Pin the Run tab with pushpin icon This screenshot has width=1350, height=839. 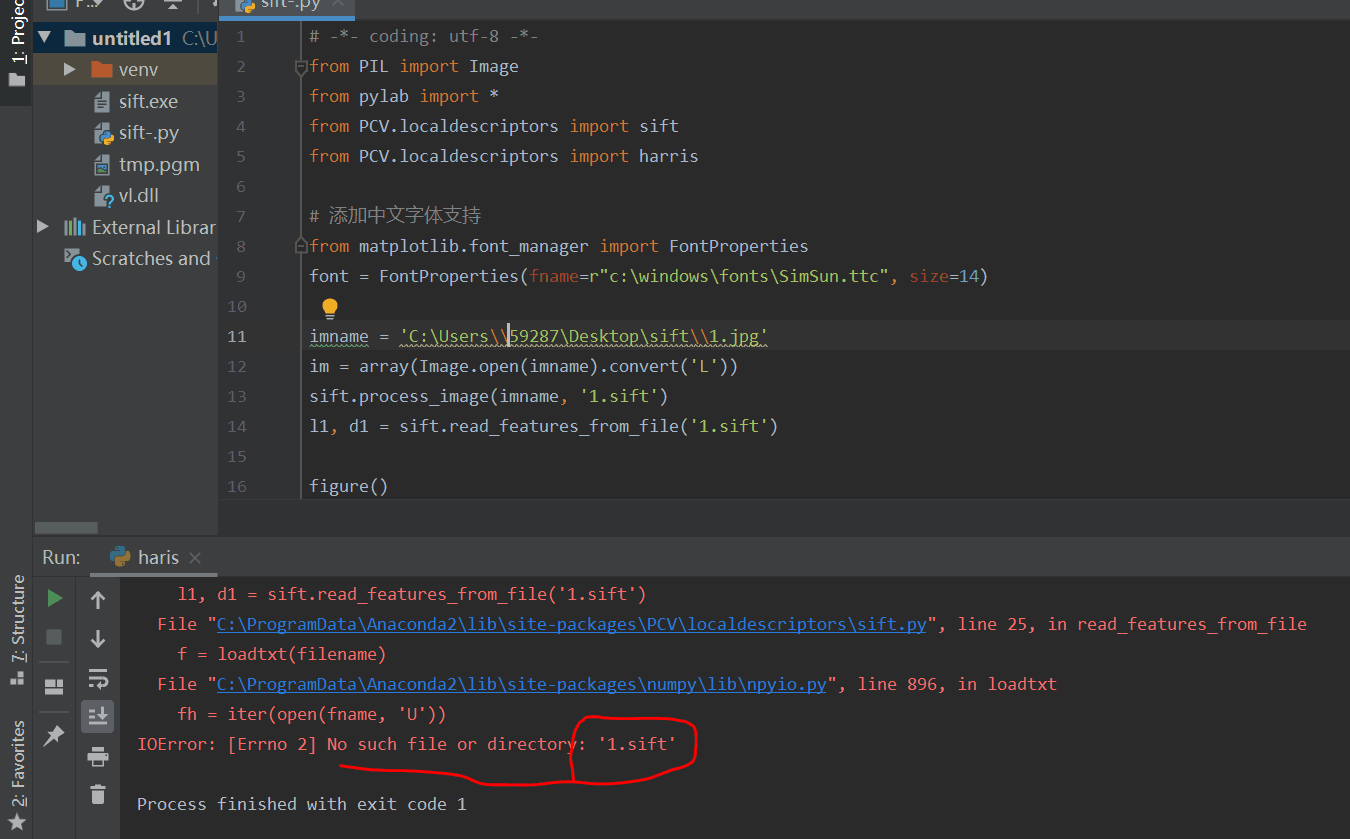point(55,736)
